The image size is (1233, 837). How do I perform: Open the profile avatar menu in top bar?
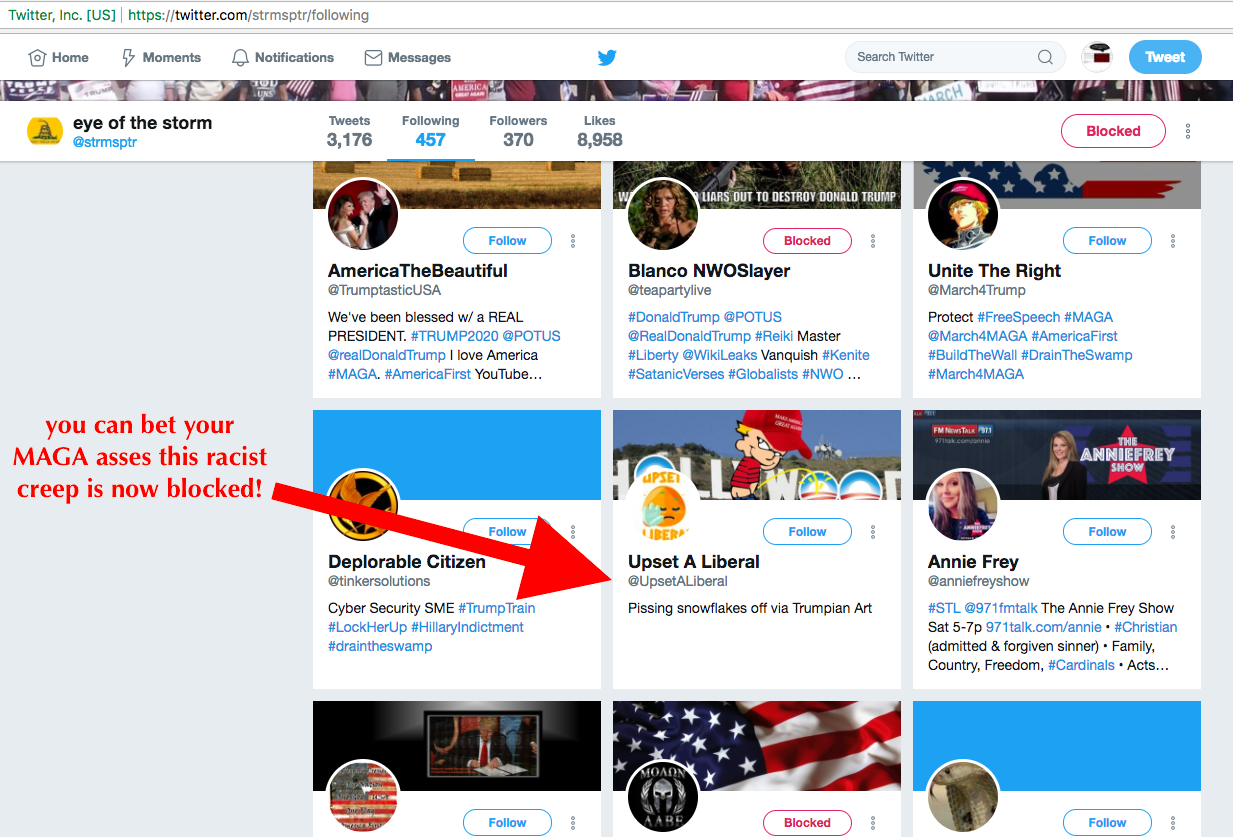(1098, 57)
